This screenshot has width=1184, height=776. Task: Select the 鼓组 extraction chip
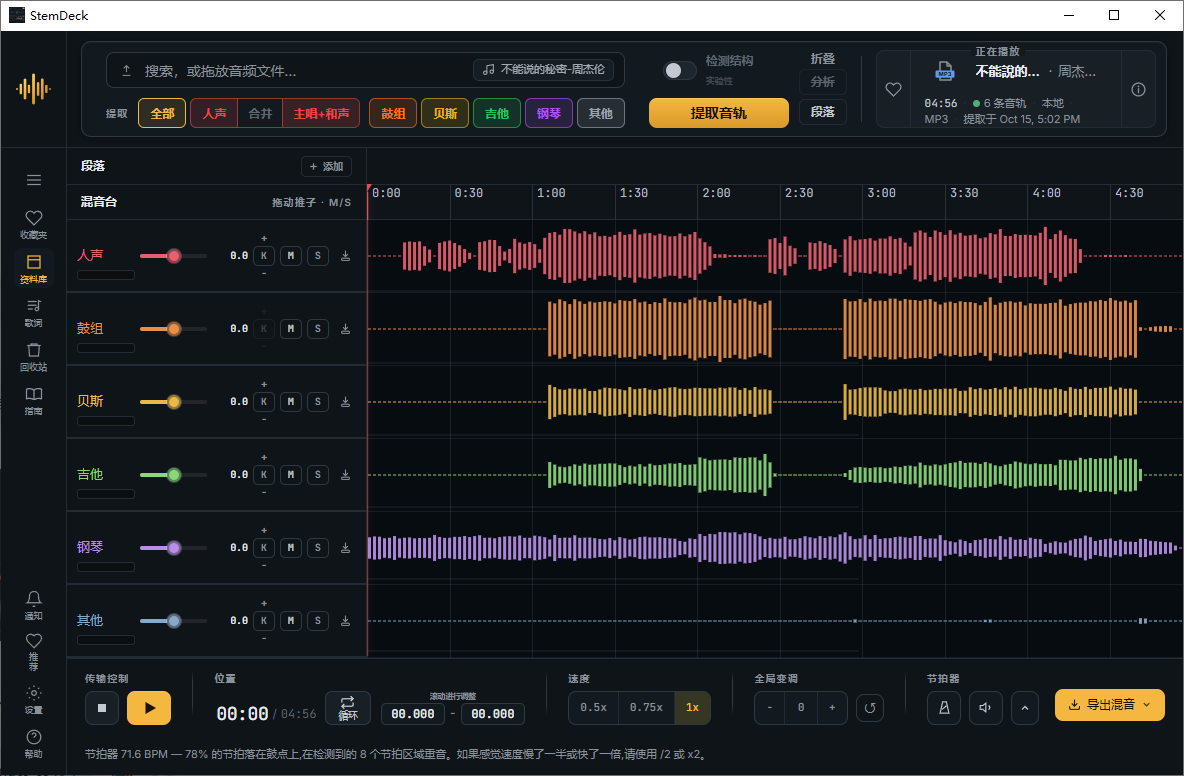click(393, 113)
